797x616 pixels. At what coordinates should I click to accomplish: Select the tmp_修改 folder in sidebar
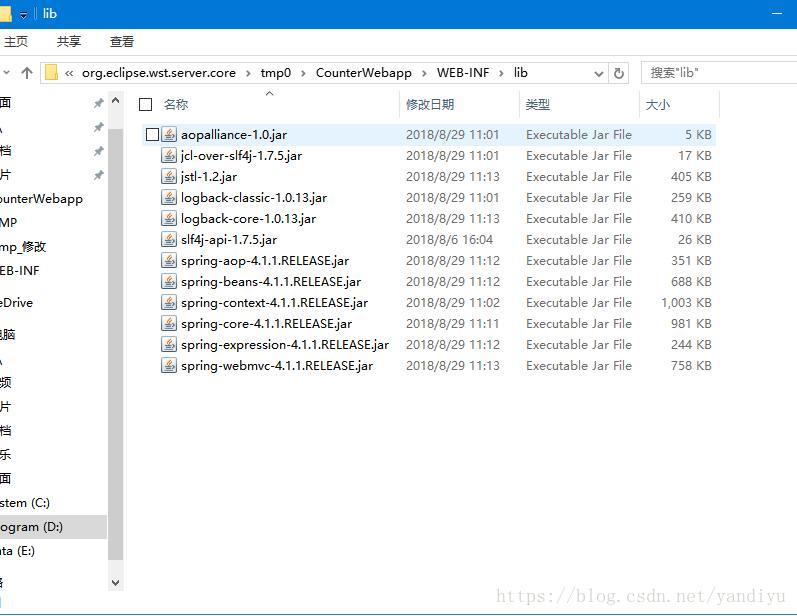23,247
